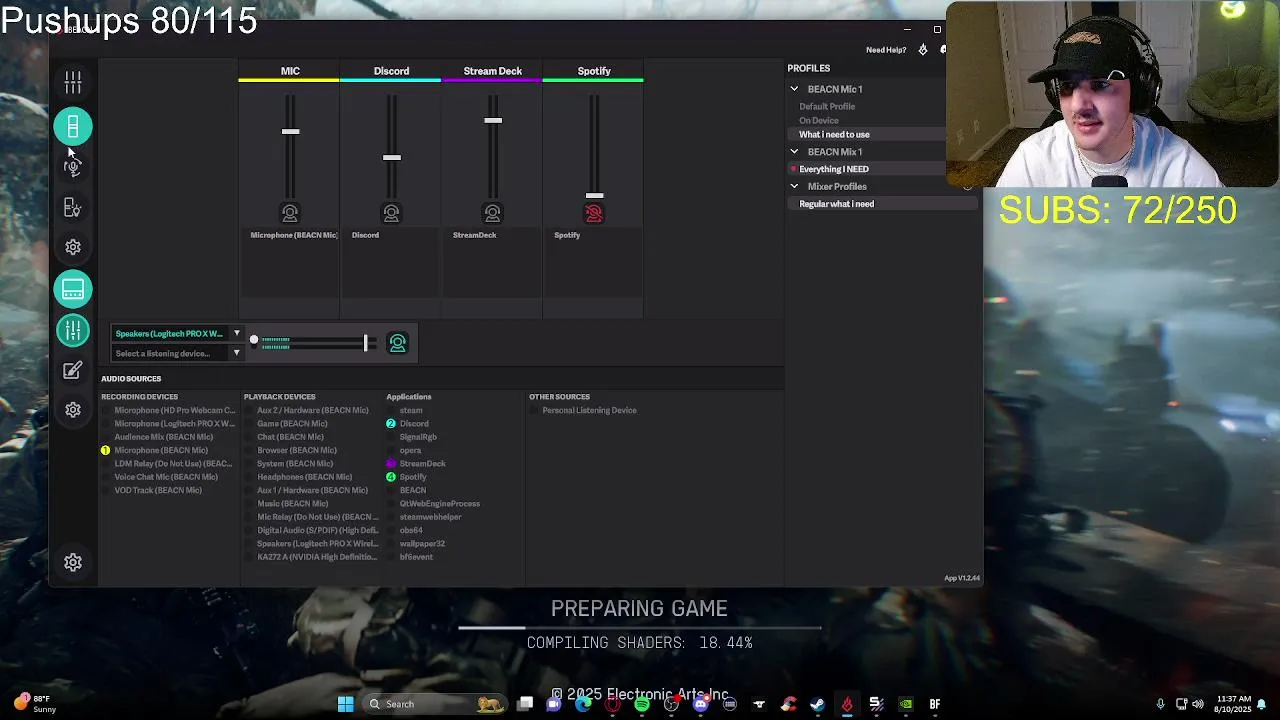Viewport: 1280px width, 720px height.
Task: Click the notification bell icon in the title bar
Action: click(922, 49)
